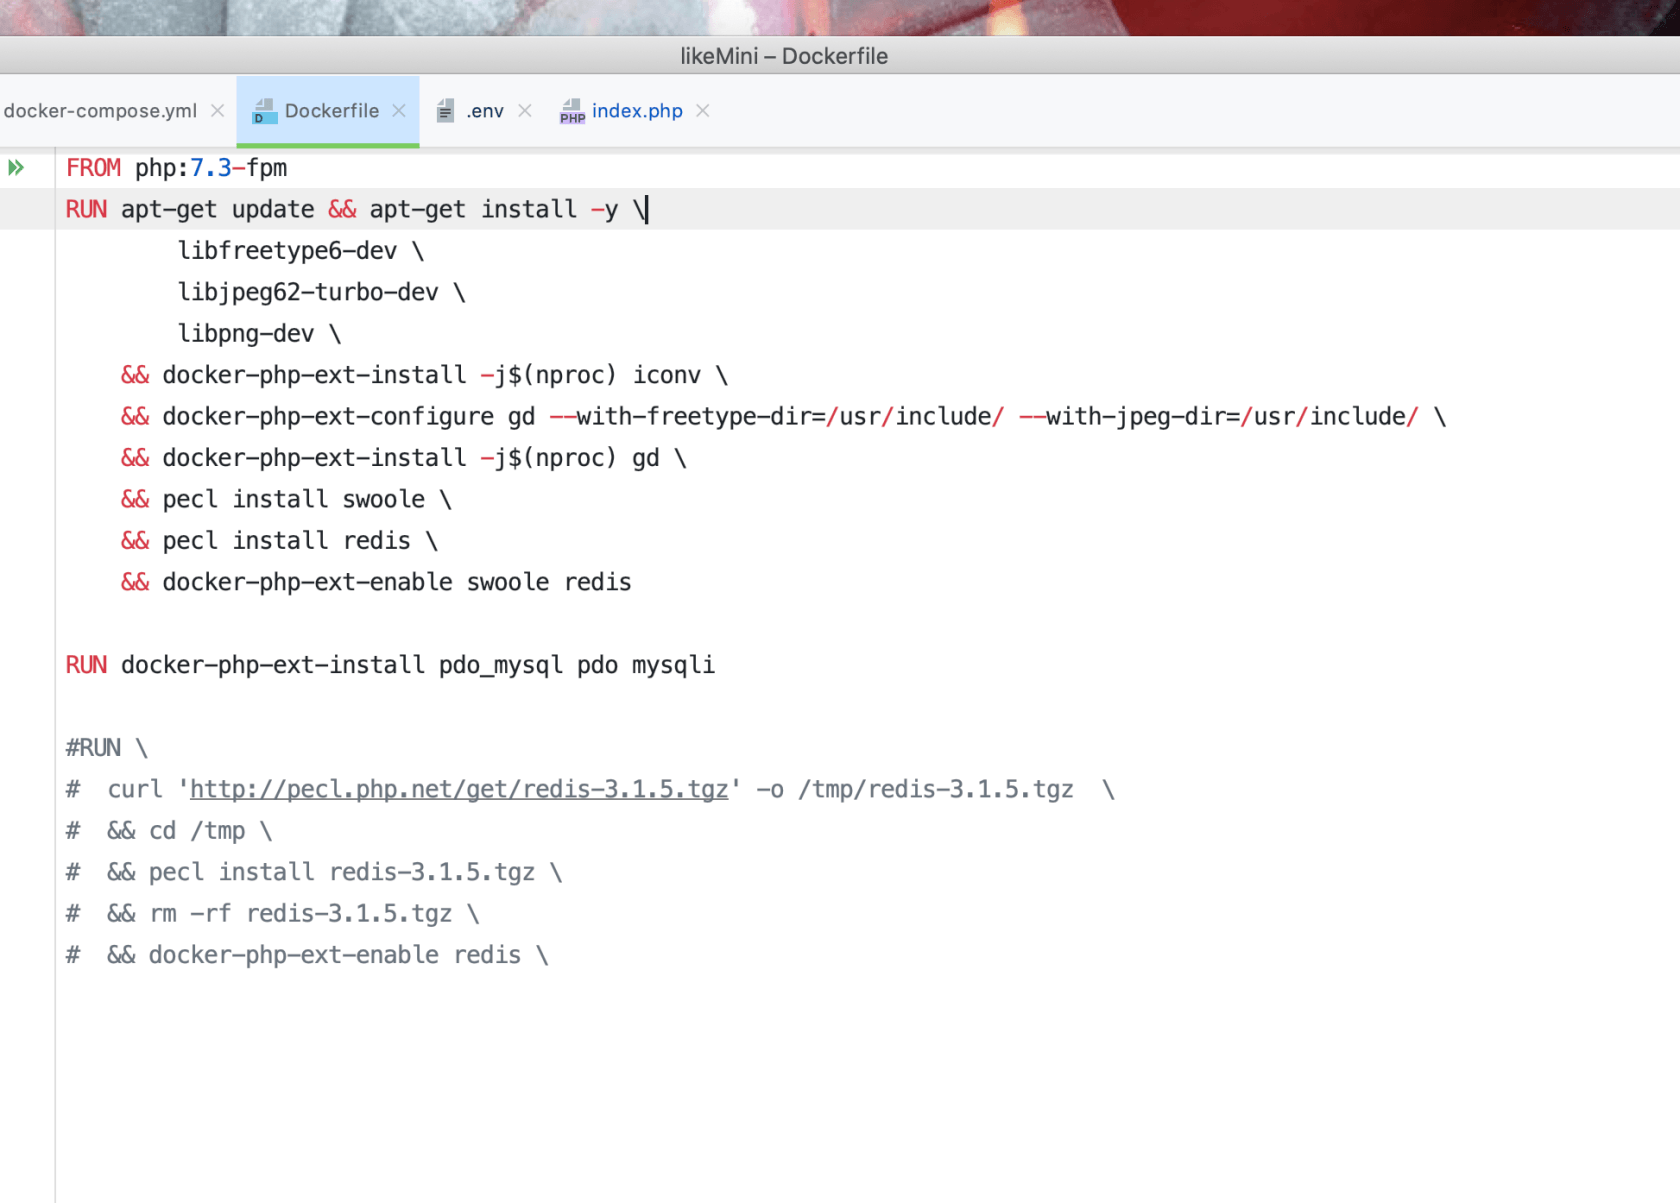Image resolution: width=1680 pixels, height=1203 pixels.
Task: Click '--with-jpeg-dir=/usr/include/' option
Action: (1218, 416)
